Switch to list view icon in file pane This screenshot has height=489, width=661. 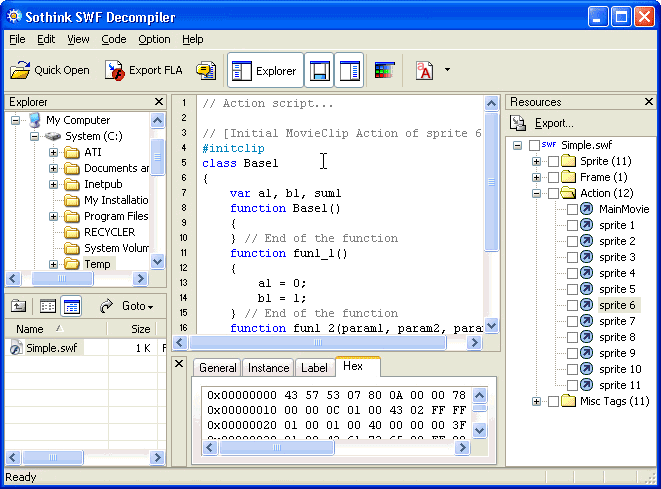pyautogui.click(x=47, y=306)
